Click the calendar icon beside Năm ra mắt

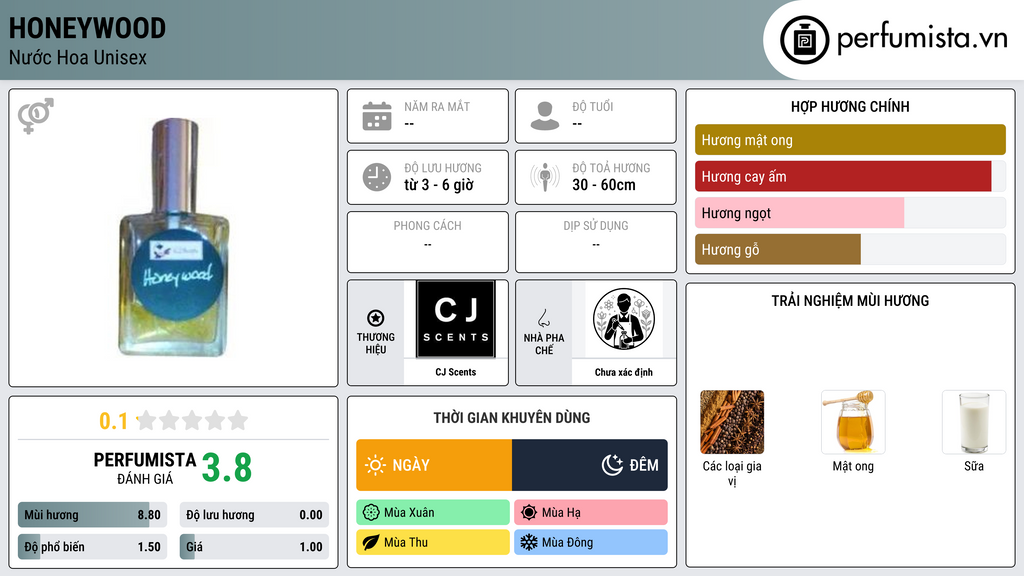click(377, 116)
